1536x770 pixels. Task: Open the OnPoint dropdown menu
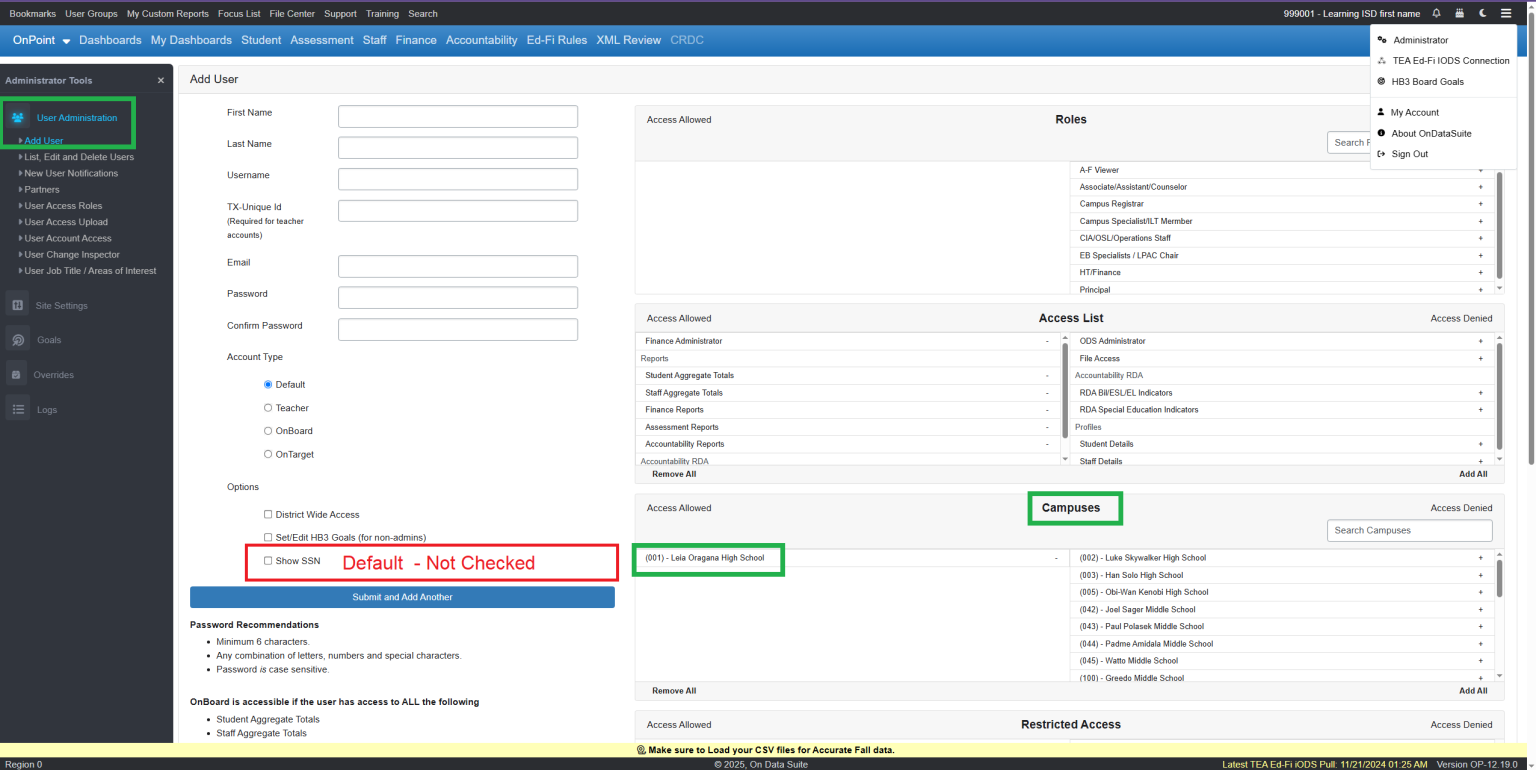[40, 40]
